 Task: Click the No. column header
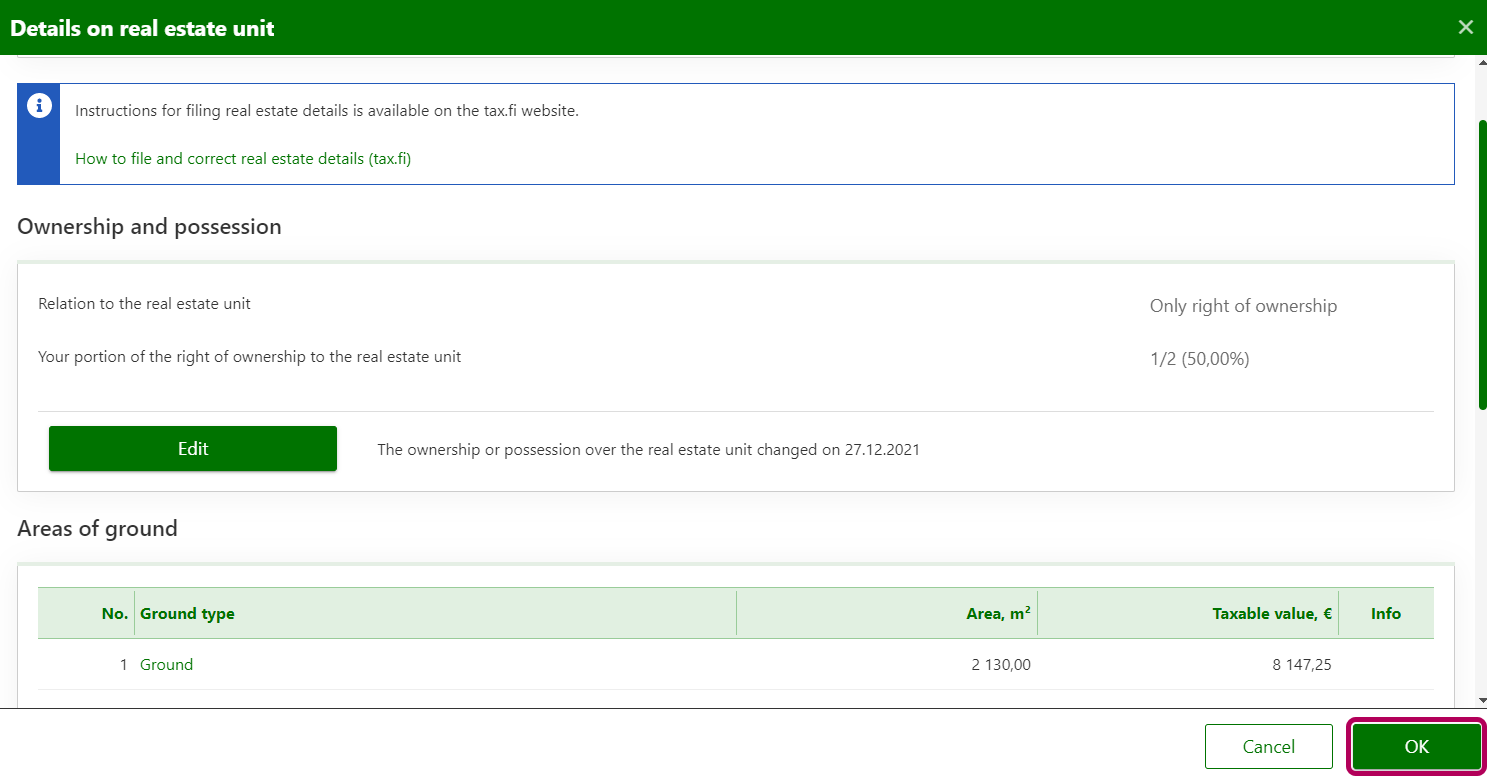(x=115, y=614)
